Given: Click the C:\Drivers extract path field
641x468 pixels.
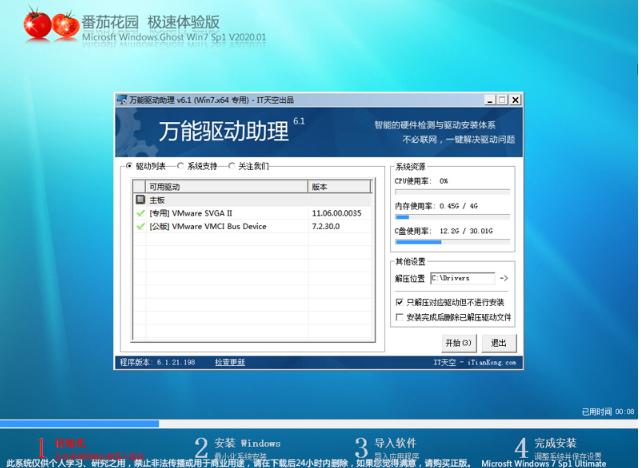Looking at the screenshot, I should tap(462, 278).
